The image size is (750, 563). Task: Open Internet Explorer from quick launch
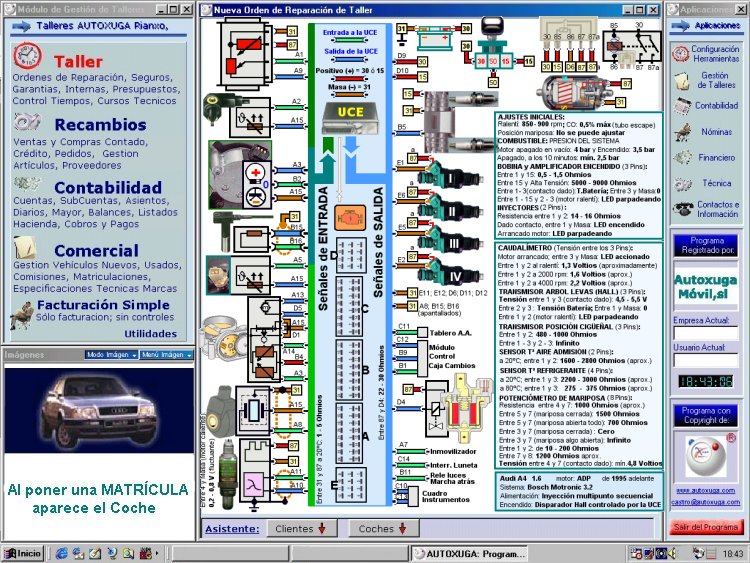61,553
